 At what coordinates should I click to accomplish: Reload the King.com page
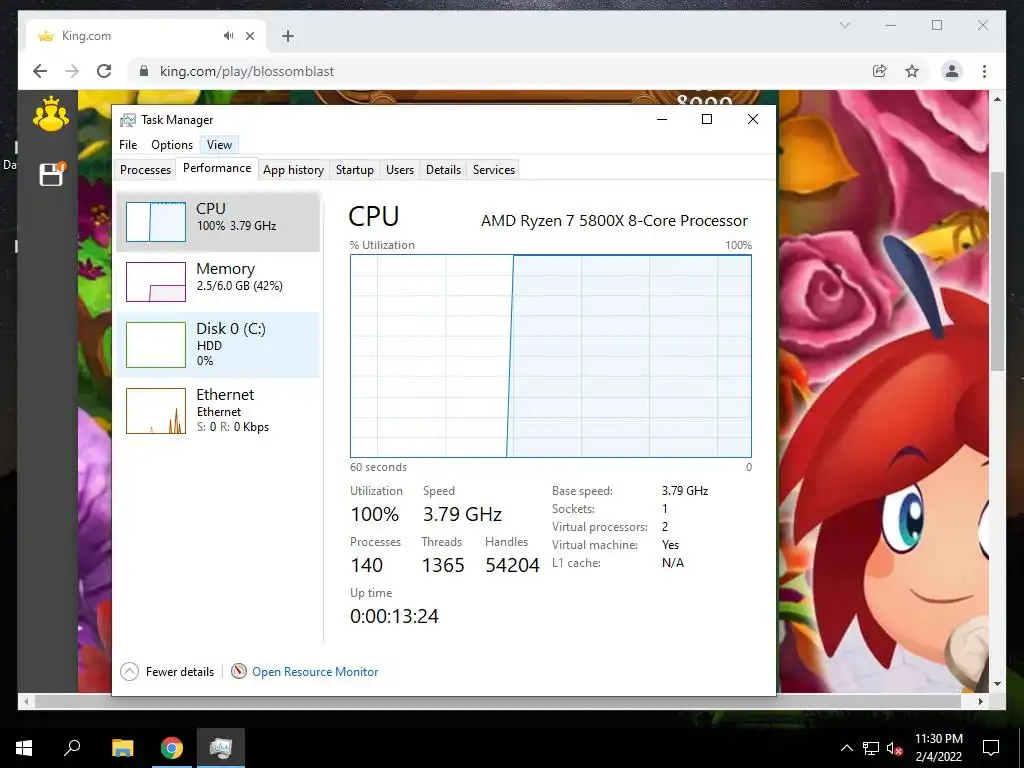click(x=104, y=71)
